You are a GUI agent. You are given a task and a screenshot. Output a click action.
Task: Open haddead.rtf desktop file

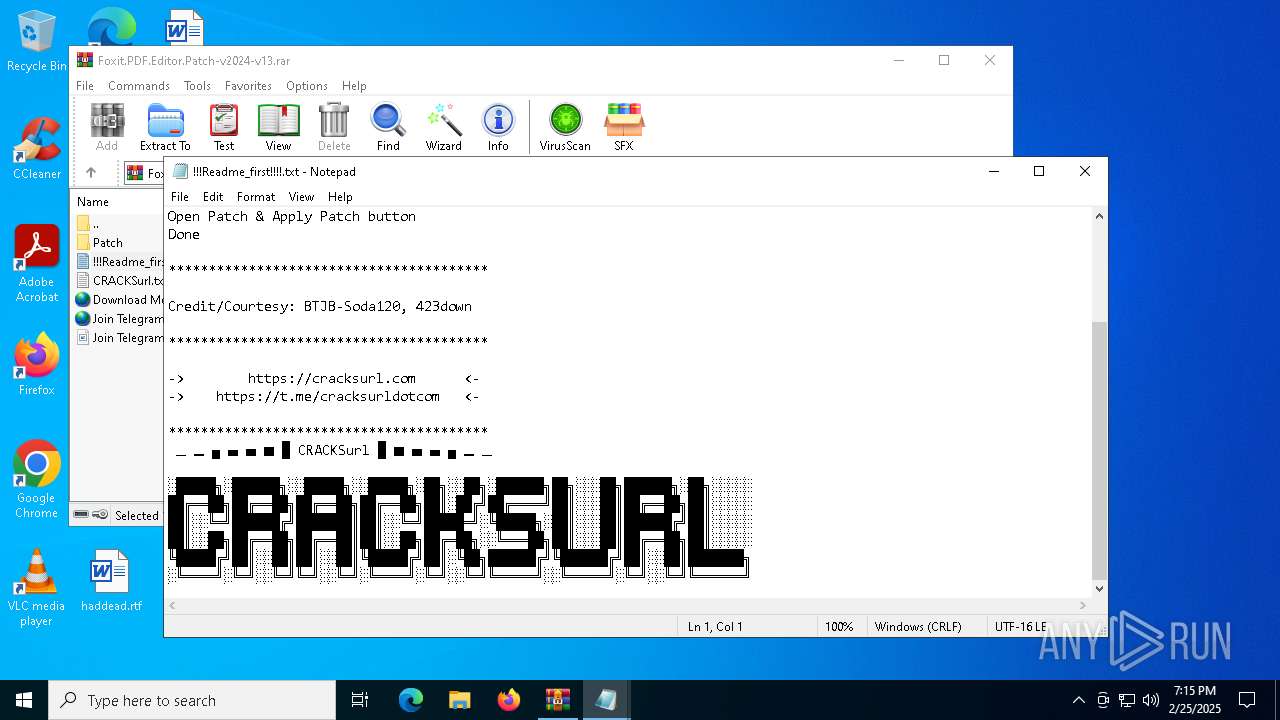[111, 580]
